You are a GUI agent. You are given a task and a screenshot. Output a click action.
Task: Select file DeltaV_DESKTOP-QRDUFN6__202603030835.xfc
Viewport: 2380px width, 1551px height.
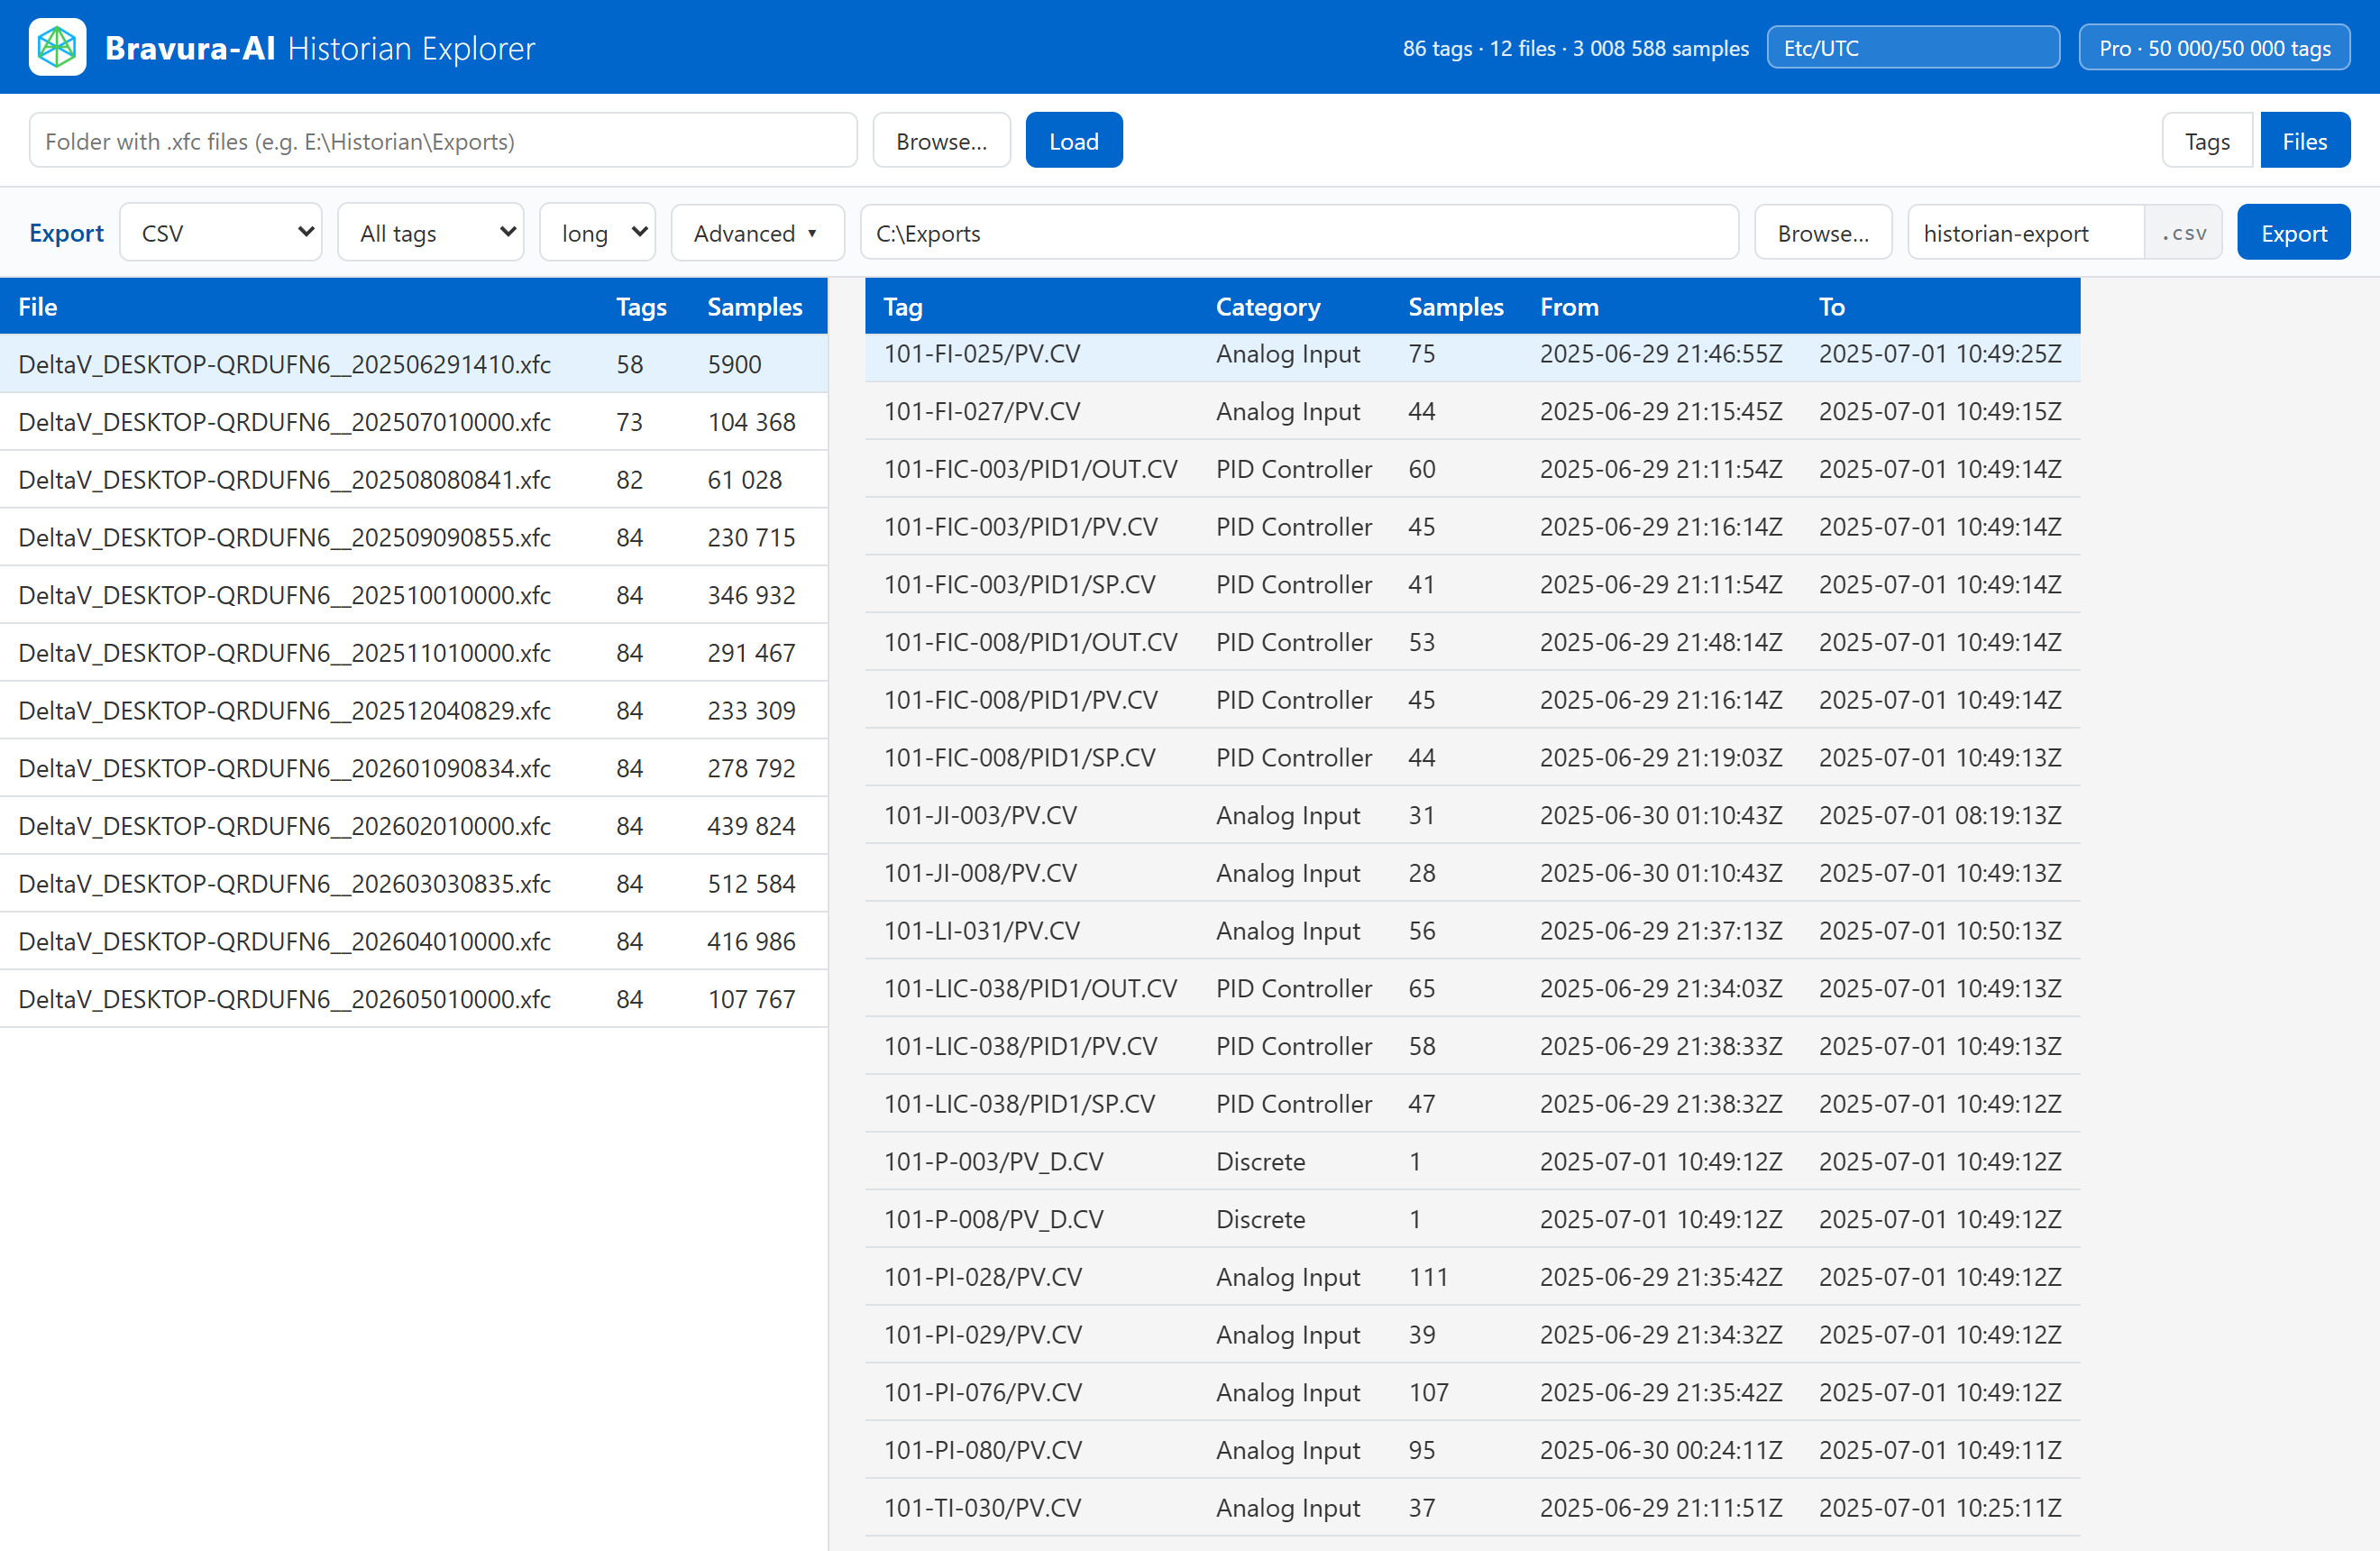pos(413,884)
